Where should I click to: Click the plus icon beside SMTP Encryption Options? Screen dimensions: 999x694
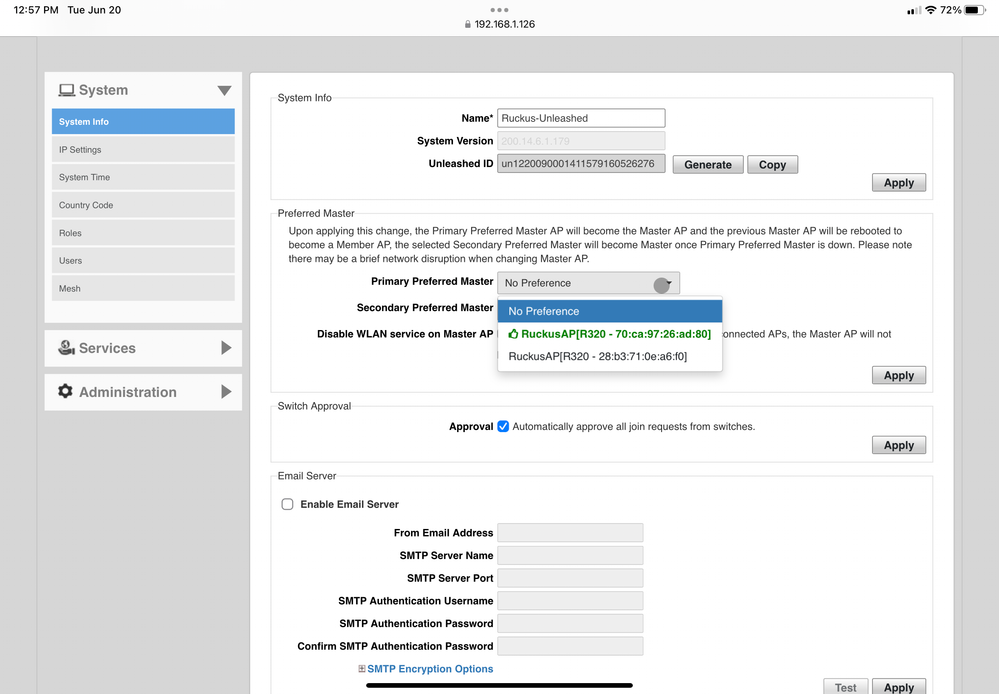pos(362,669)
